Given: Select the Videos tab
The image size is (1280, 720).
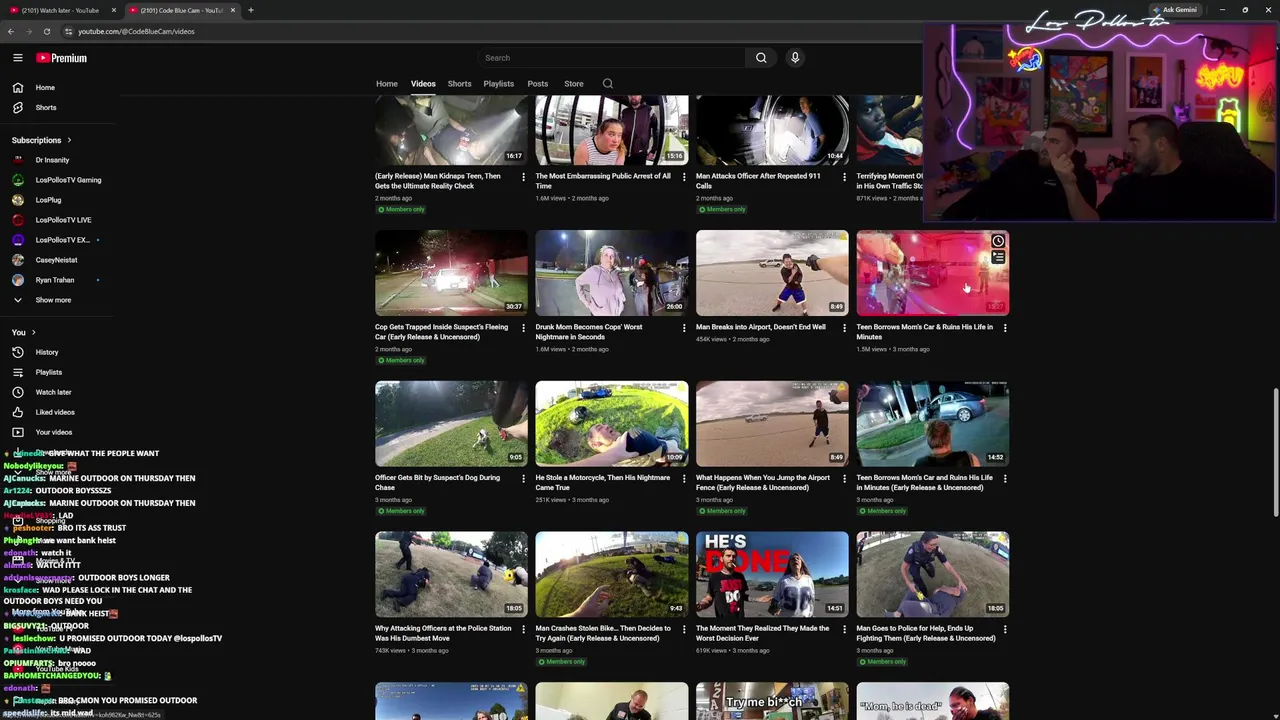Looking at the screenshot, I should 423,84.
